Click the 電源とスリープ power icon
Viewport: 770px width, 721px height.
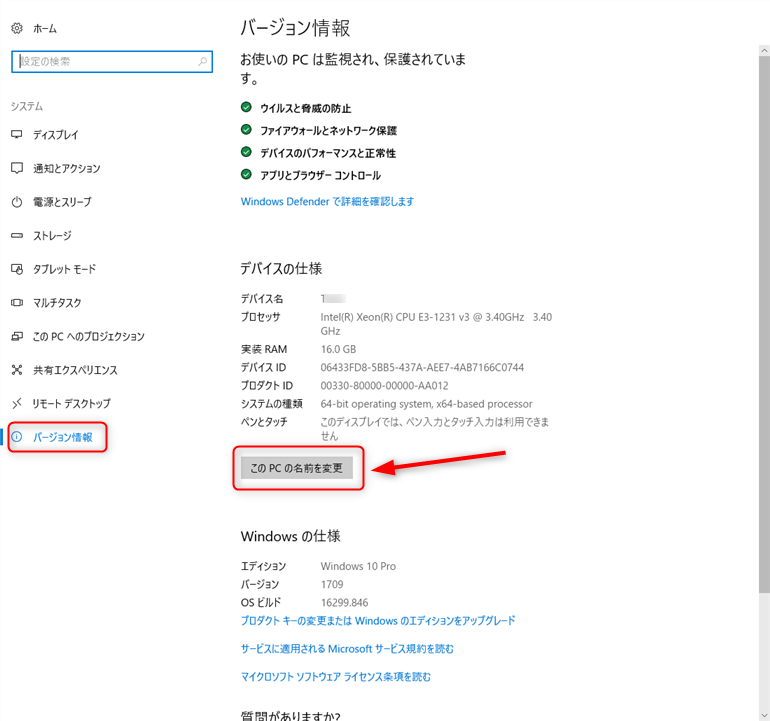pyautogui.click(x=17, y=202)
